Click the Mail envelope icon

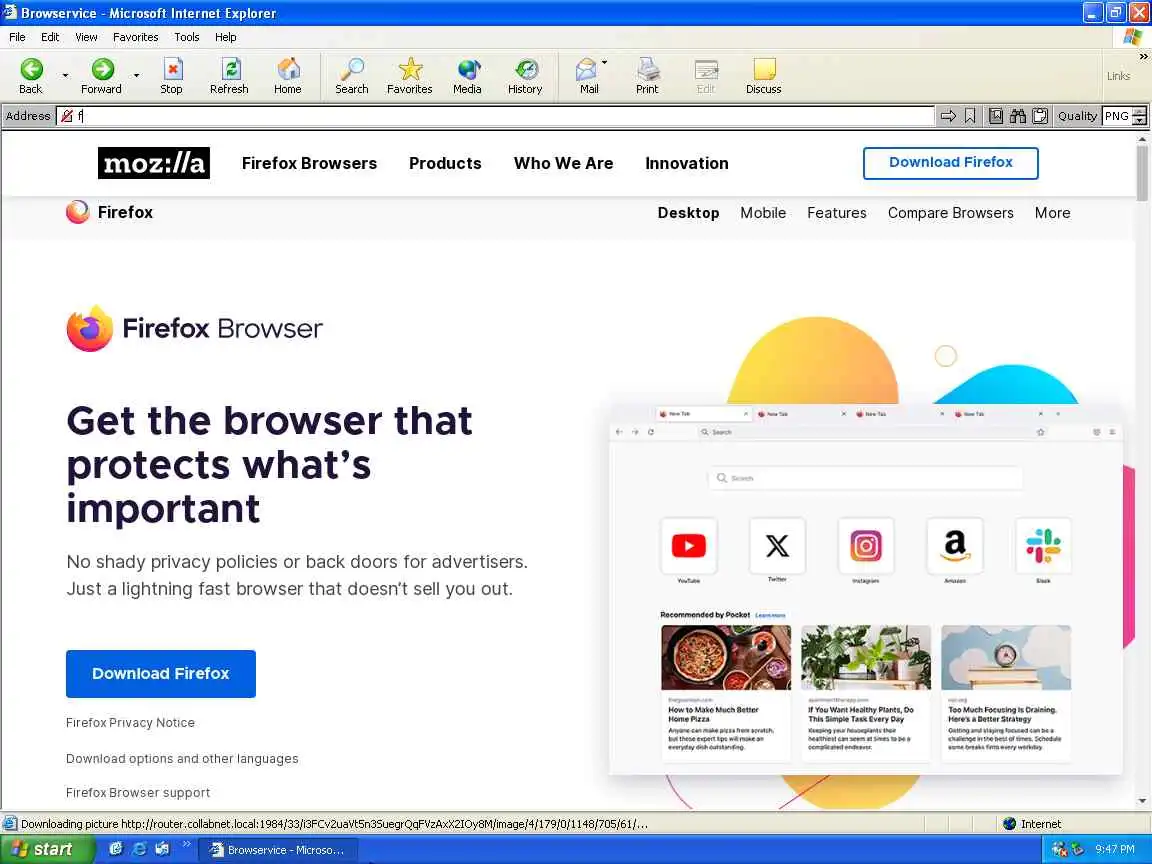pyautogui.click(x=586, y=70)
